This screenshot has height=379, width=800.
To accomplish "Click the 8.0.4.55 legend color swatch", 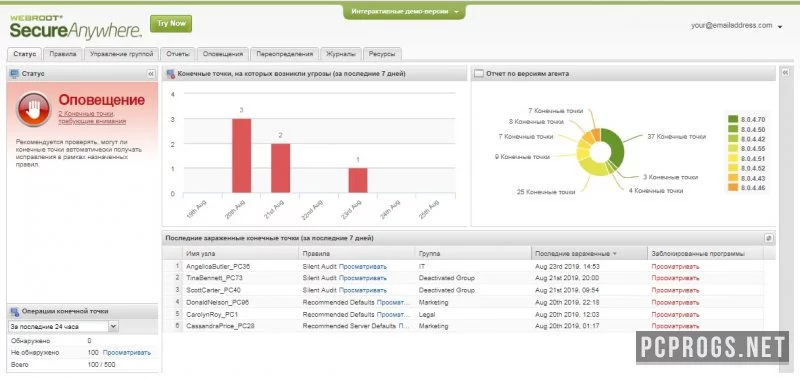I will [x=733, y=149].
